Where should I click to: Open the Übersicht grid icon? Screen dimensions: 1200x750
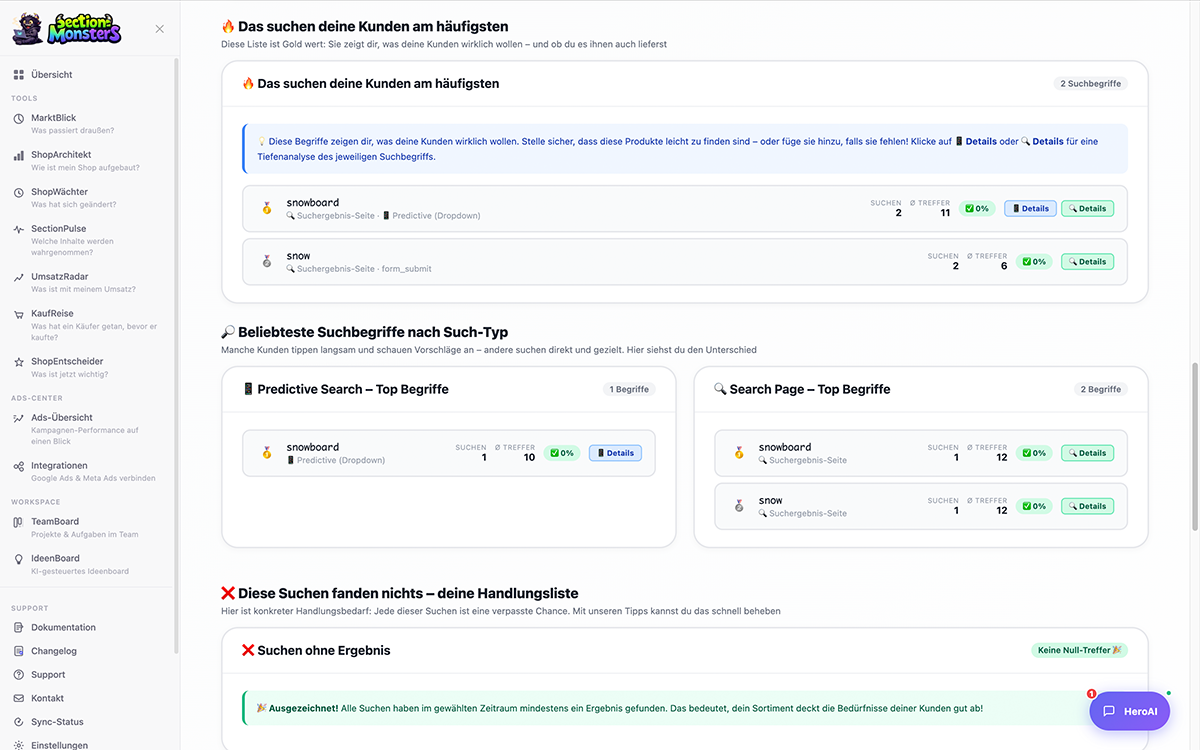click(19, 75)
